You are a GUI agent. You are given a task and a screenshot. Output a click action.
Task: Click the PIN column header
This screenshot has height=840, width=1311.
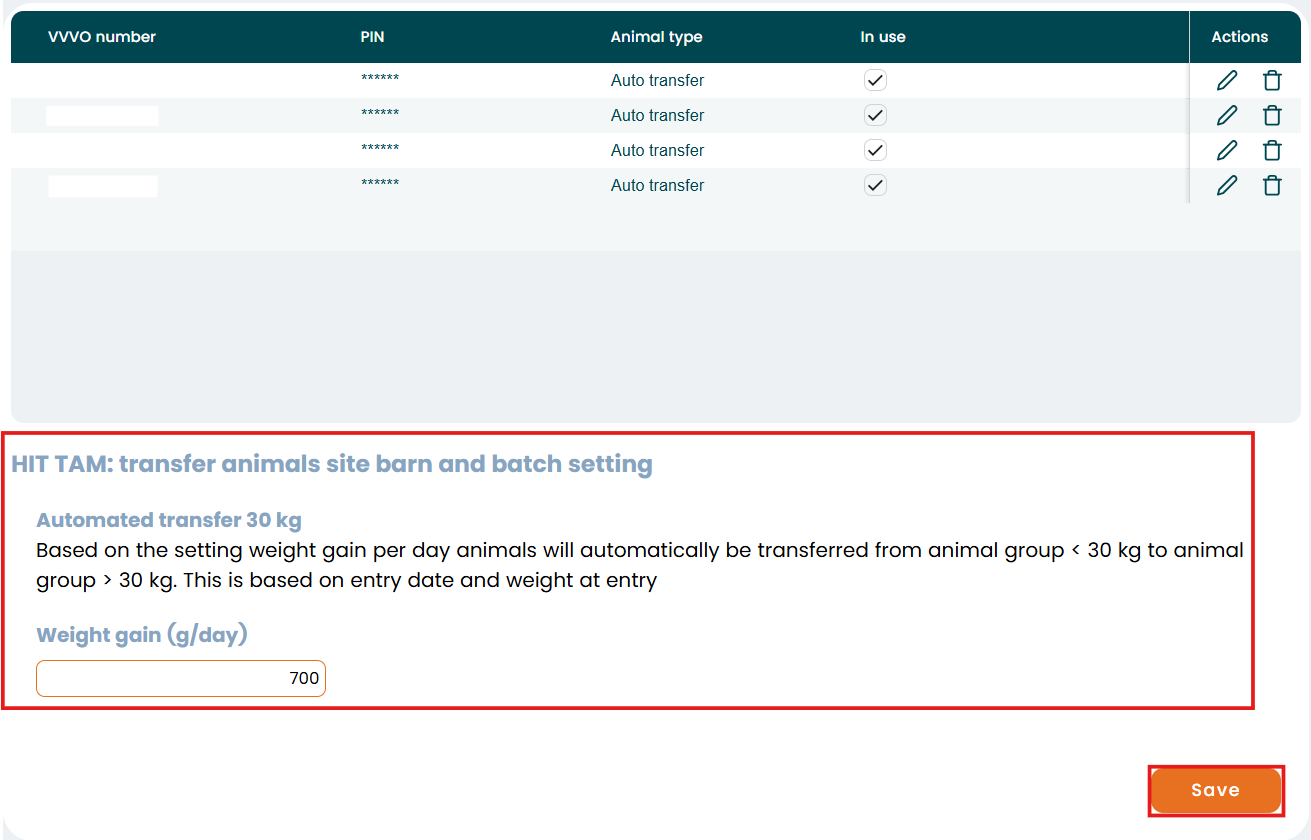click(x=372, y=37)
